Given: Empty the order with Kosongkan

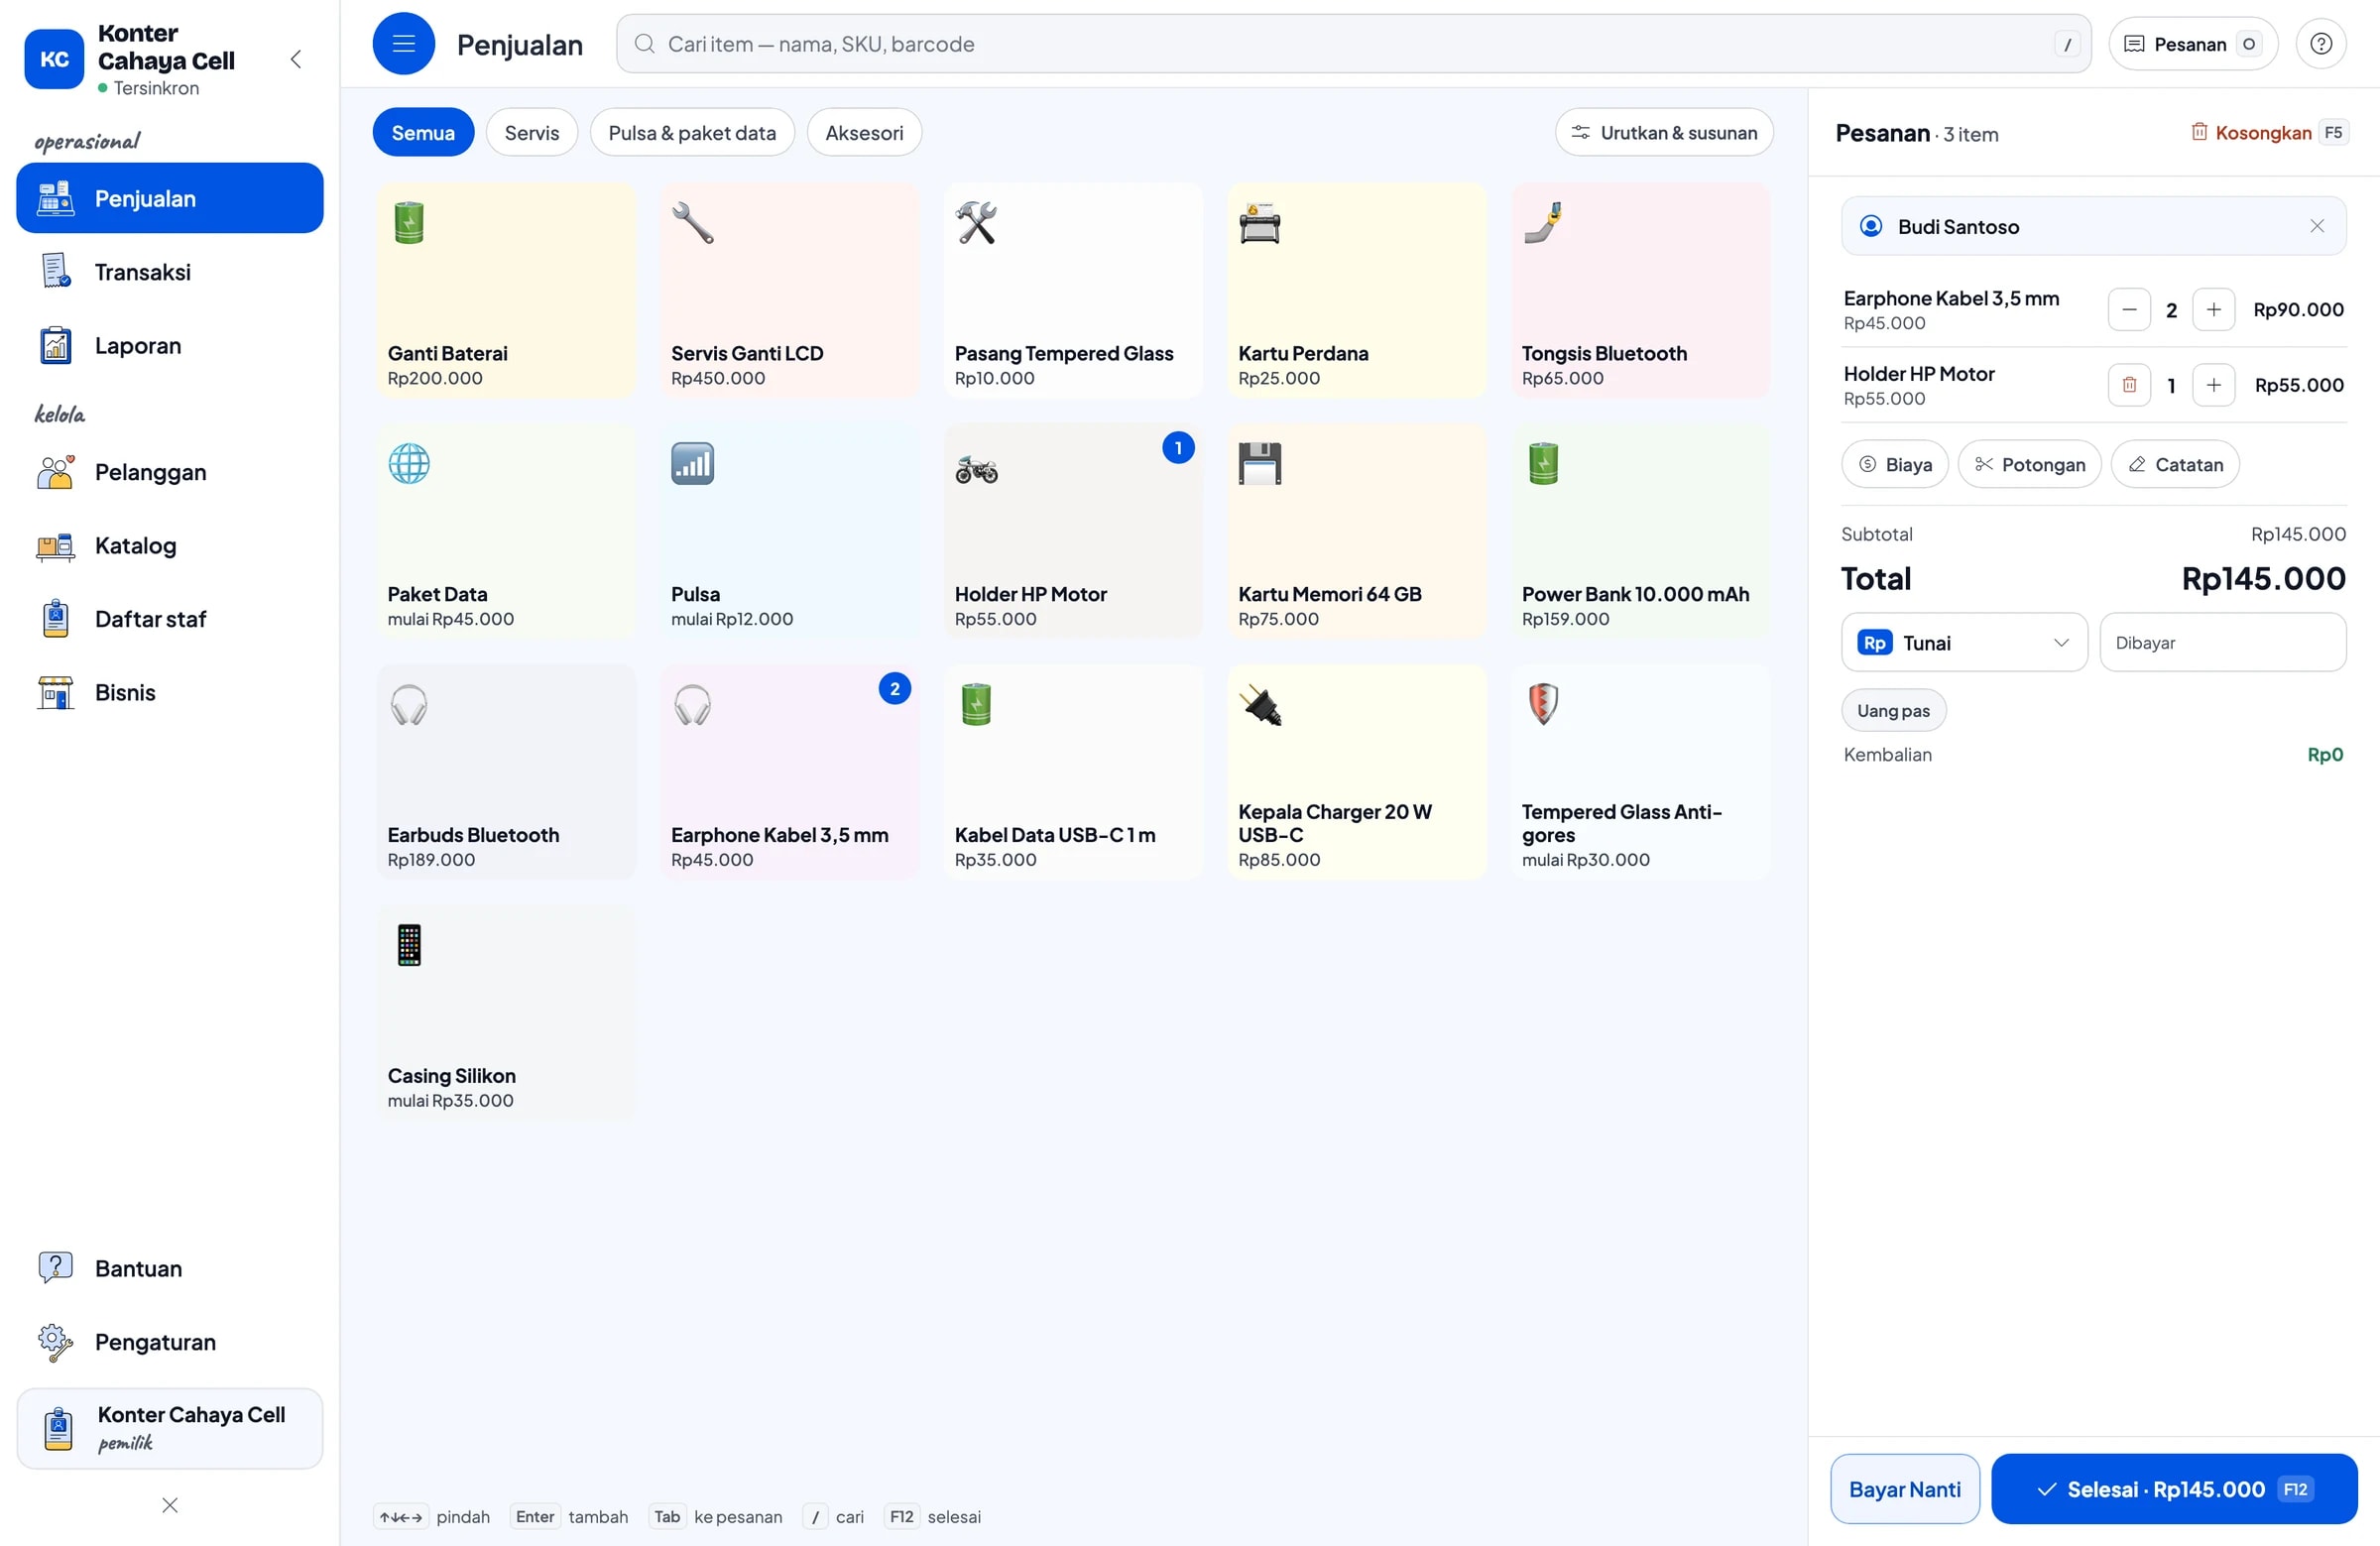Looking at the screenshot, I should click(x=2252, y=133).
